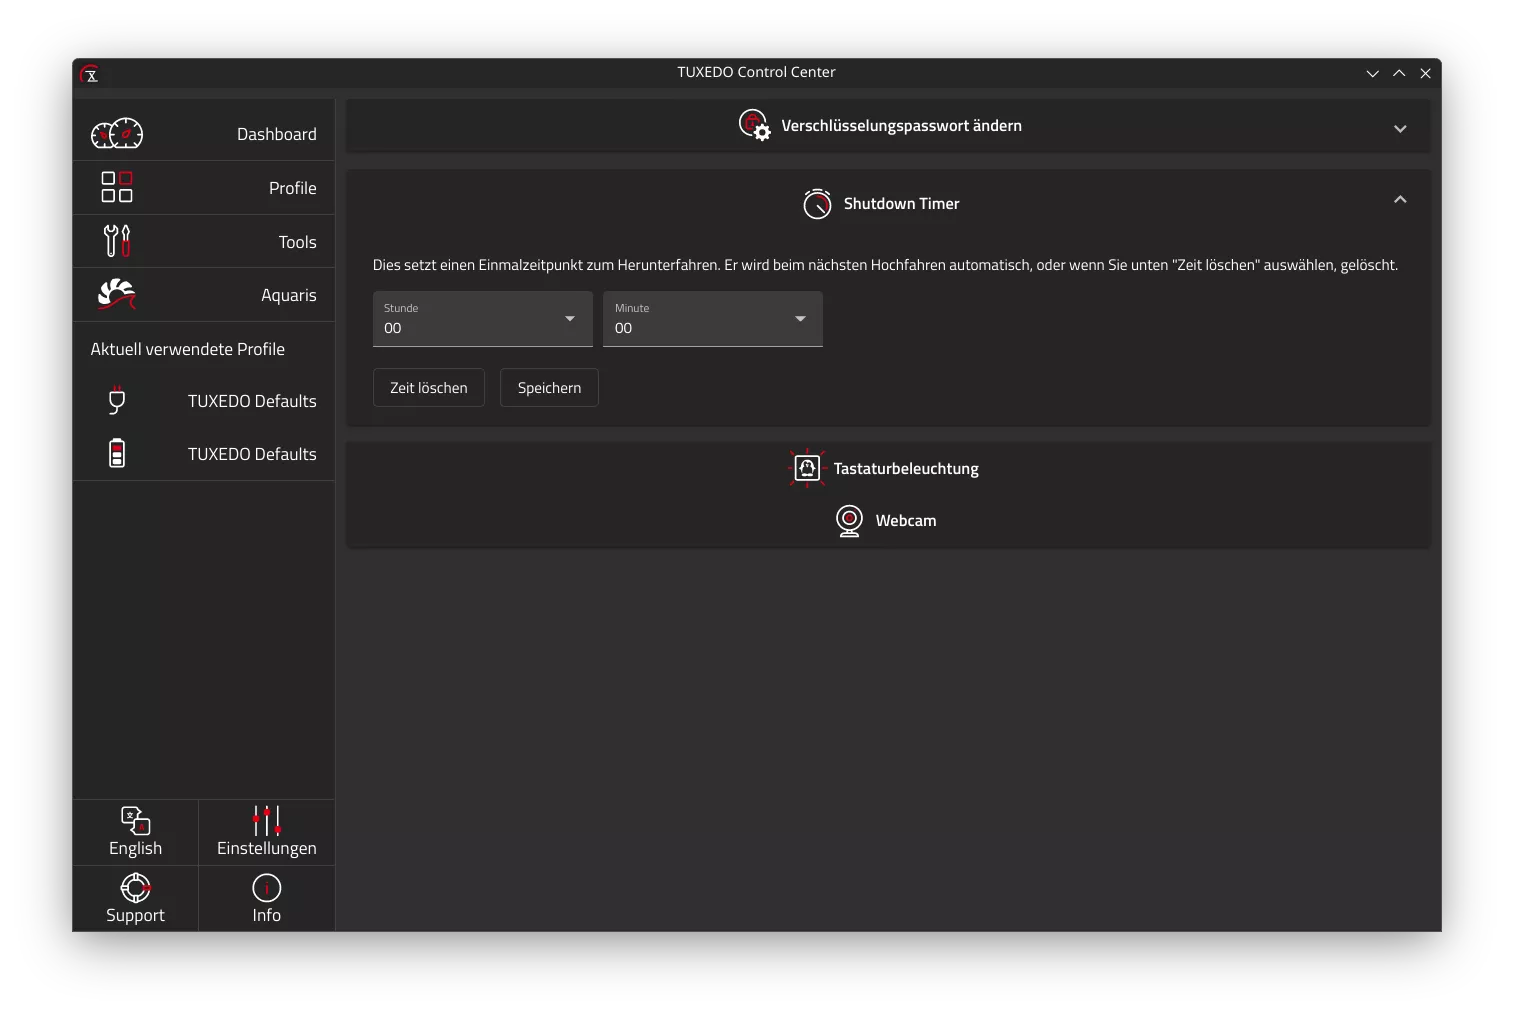
Task: Click the encryption password gear icon
Action: [x=755, y=125]
